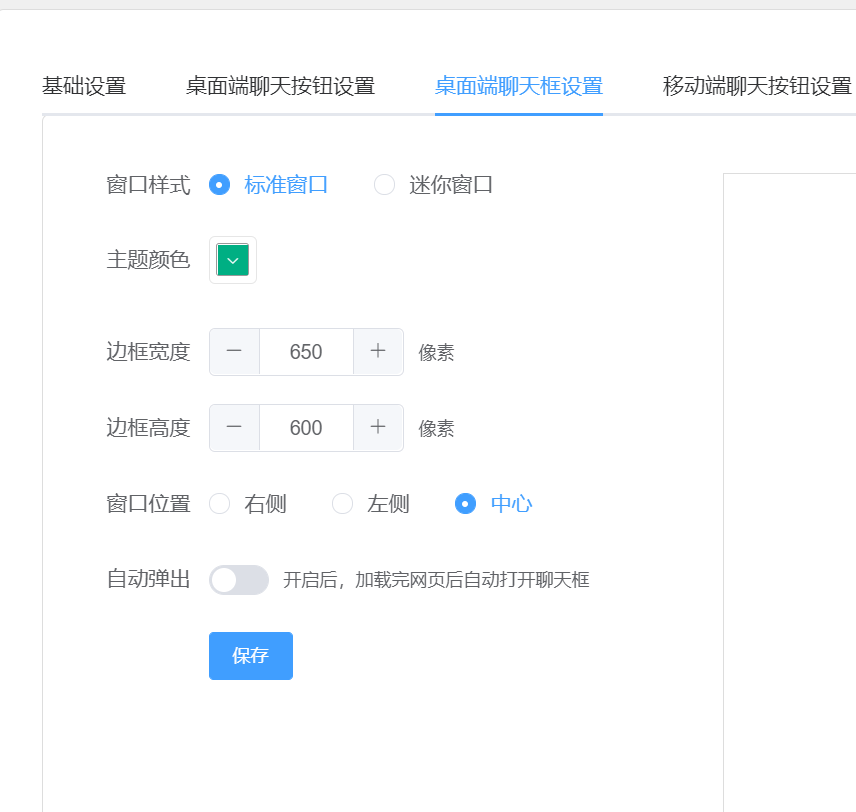Increase 边框宽度 with the plus button

(x=378, y=352)
